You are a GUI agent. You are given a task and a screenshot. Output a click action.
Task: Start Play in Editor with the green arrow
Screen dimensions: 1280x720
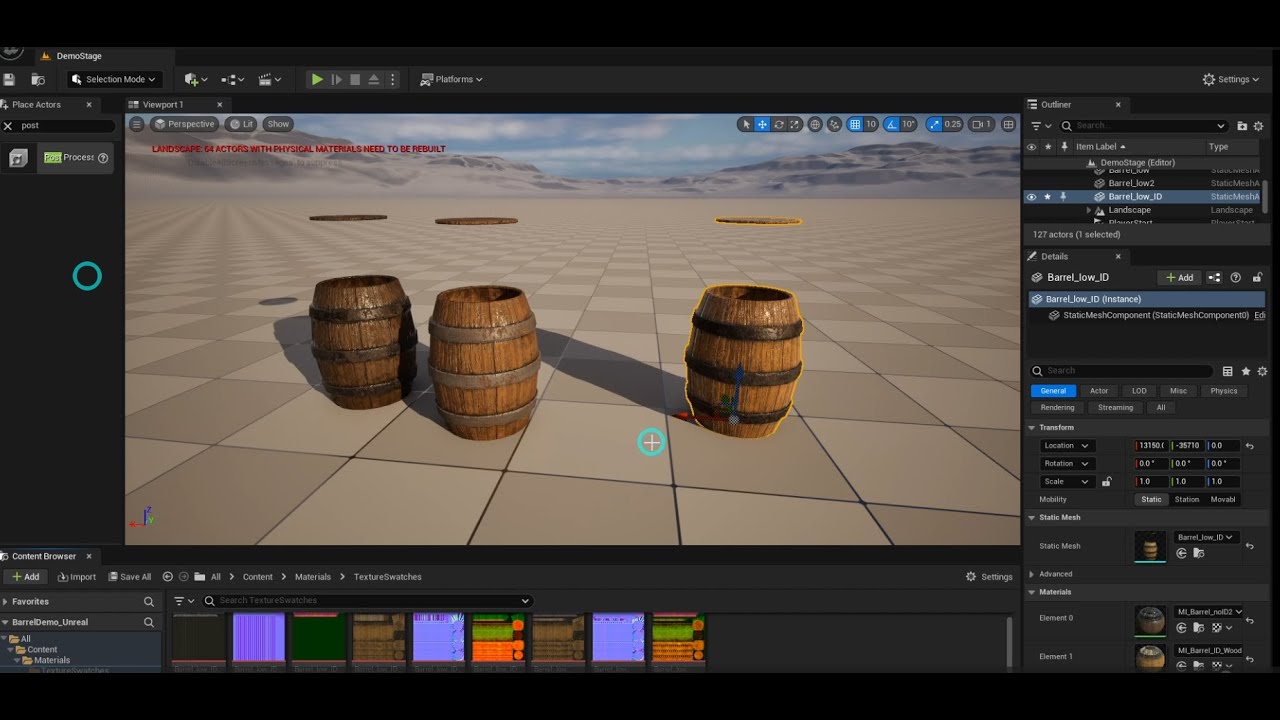(x=317, y=79)
